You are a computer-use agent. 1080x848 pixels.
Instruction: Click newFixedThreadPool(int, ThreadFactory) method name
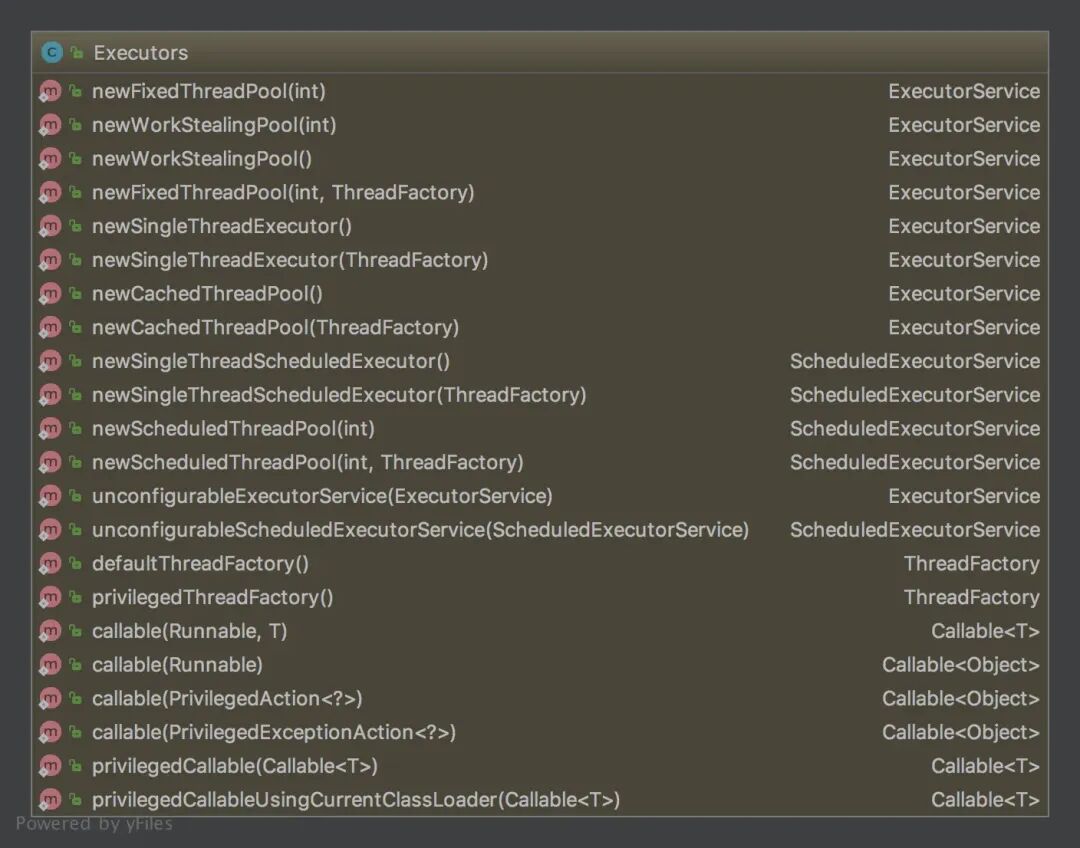pos(283,192)
